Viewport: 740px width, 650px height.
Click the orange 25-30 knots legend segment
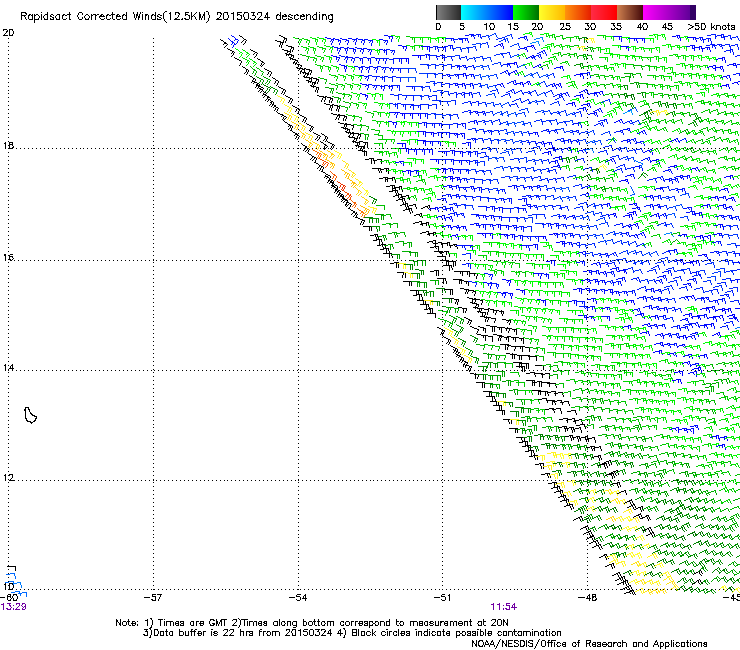pyautogui.click(x=578, y=12)
